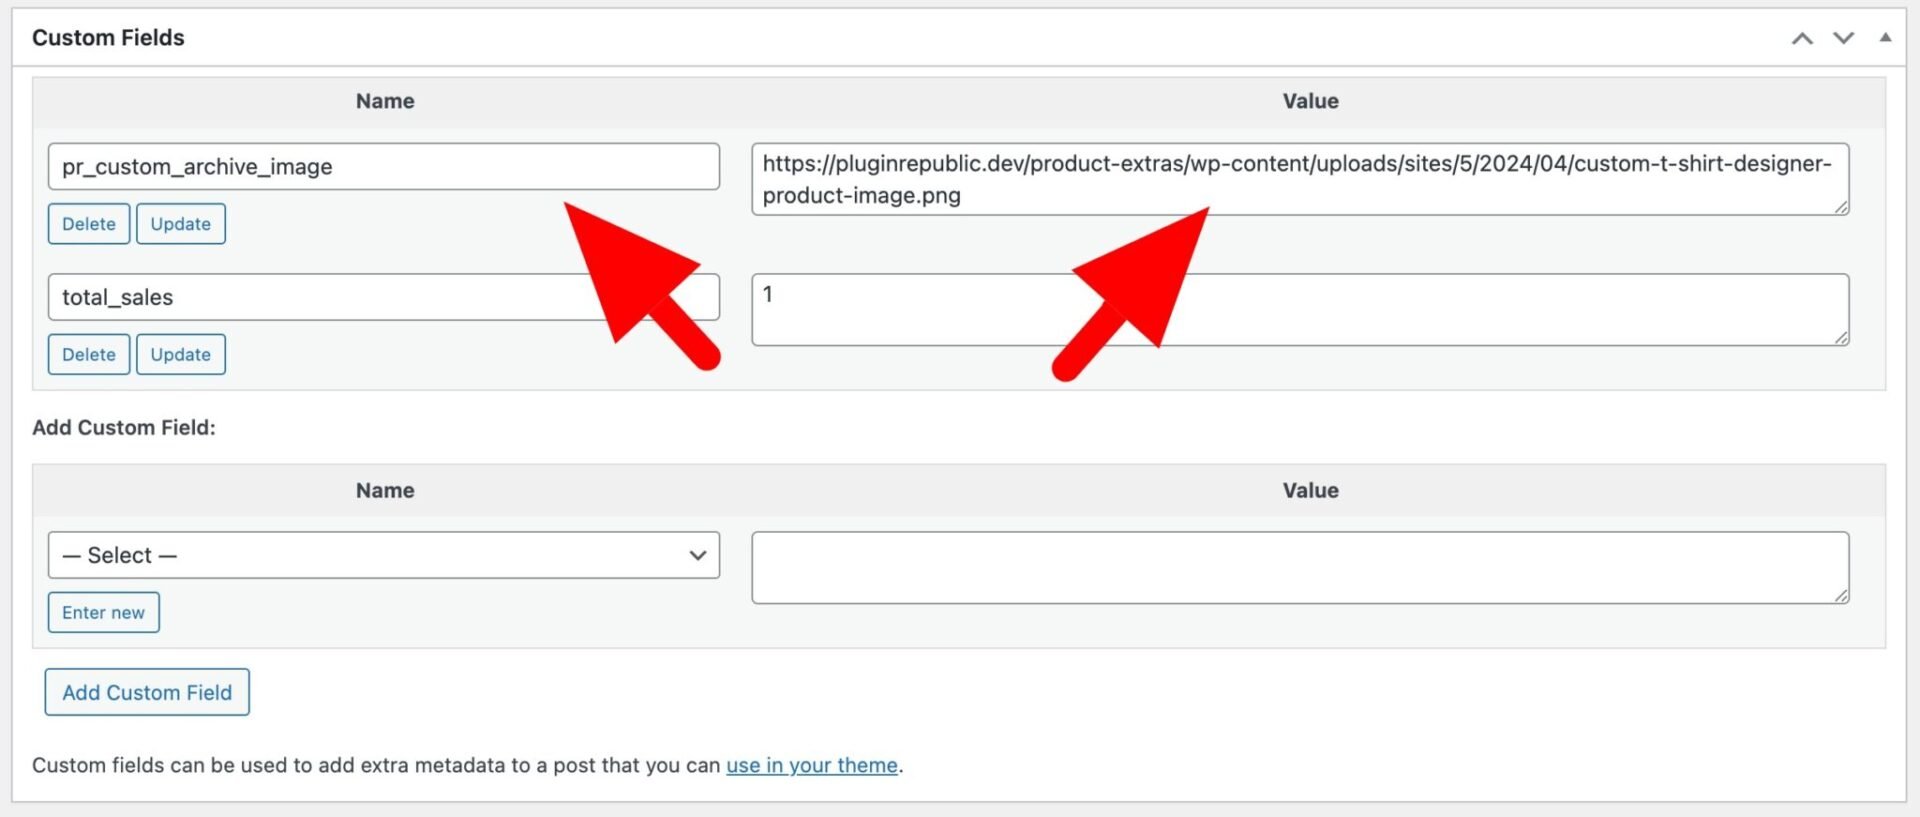Viewport: 1920px width, 817px height.
Task: Click inside the pr_custom_archive_image name box
Action: tap(384, 166)
